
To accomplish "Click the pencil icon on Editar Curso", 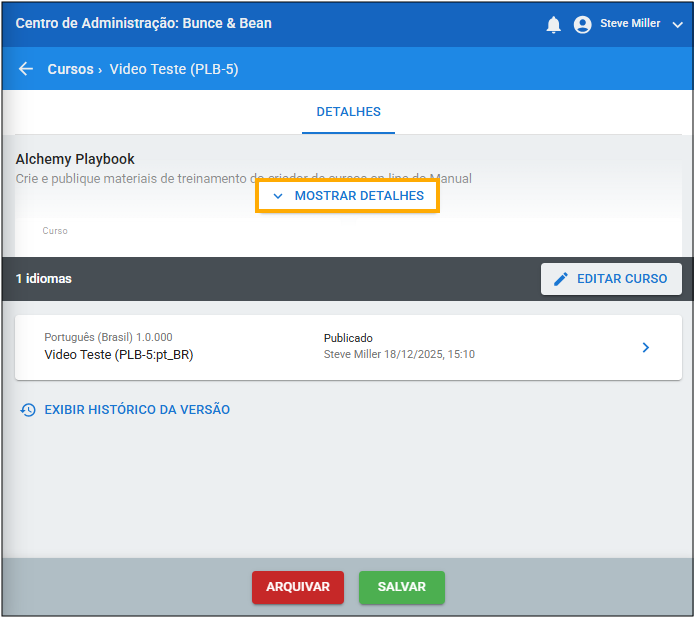I will pyautogui.click(x=561, y=279).
